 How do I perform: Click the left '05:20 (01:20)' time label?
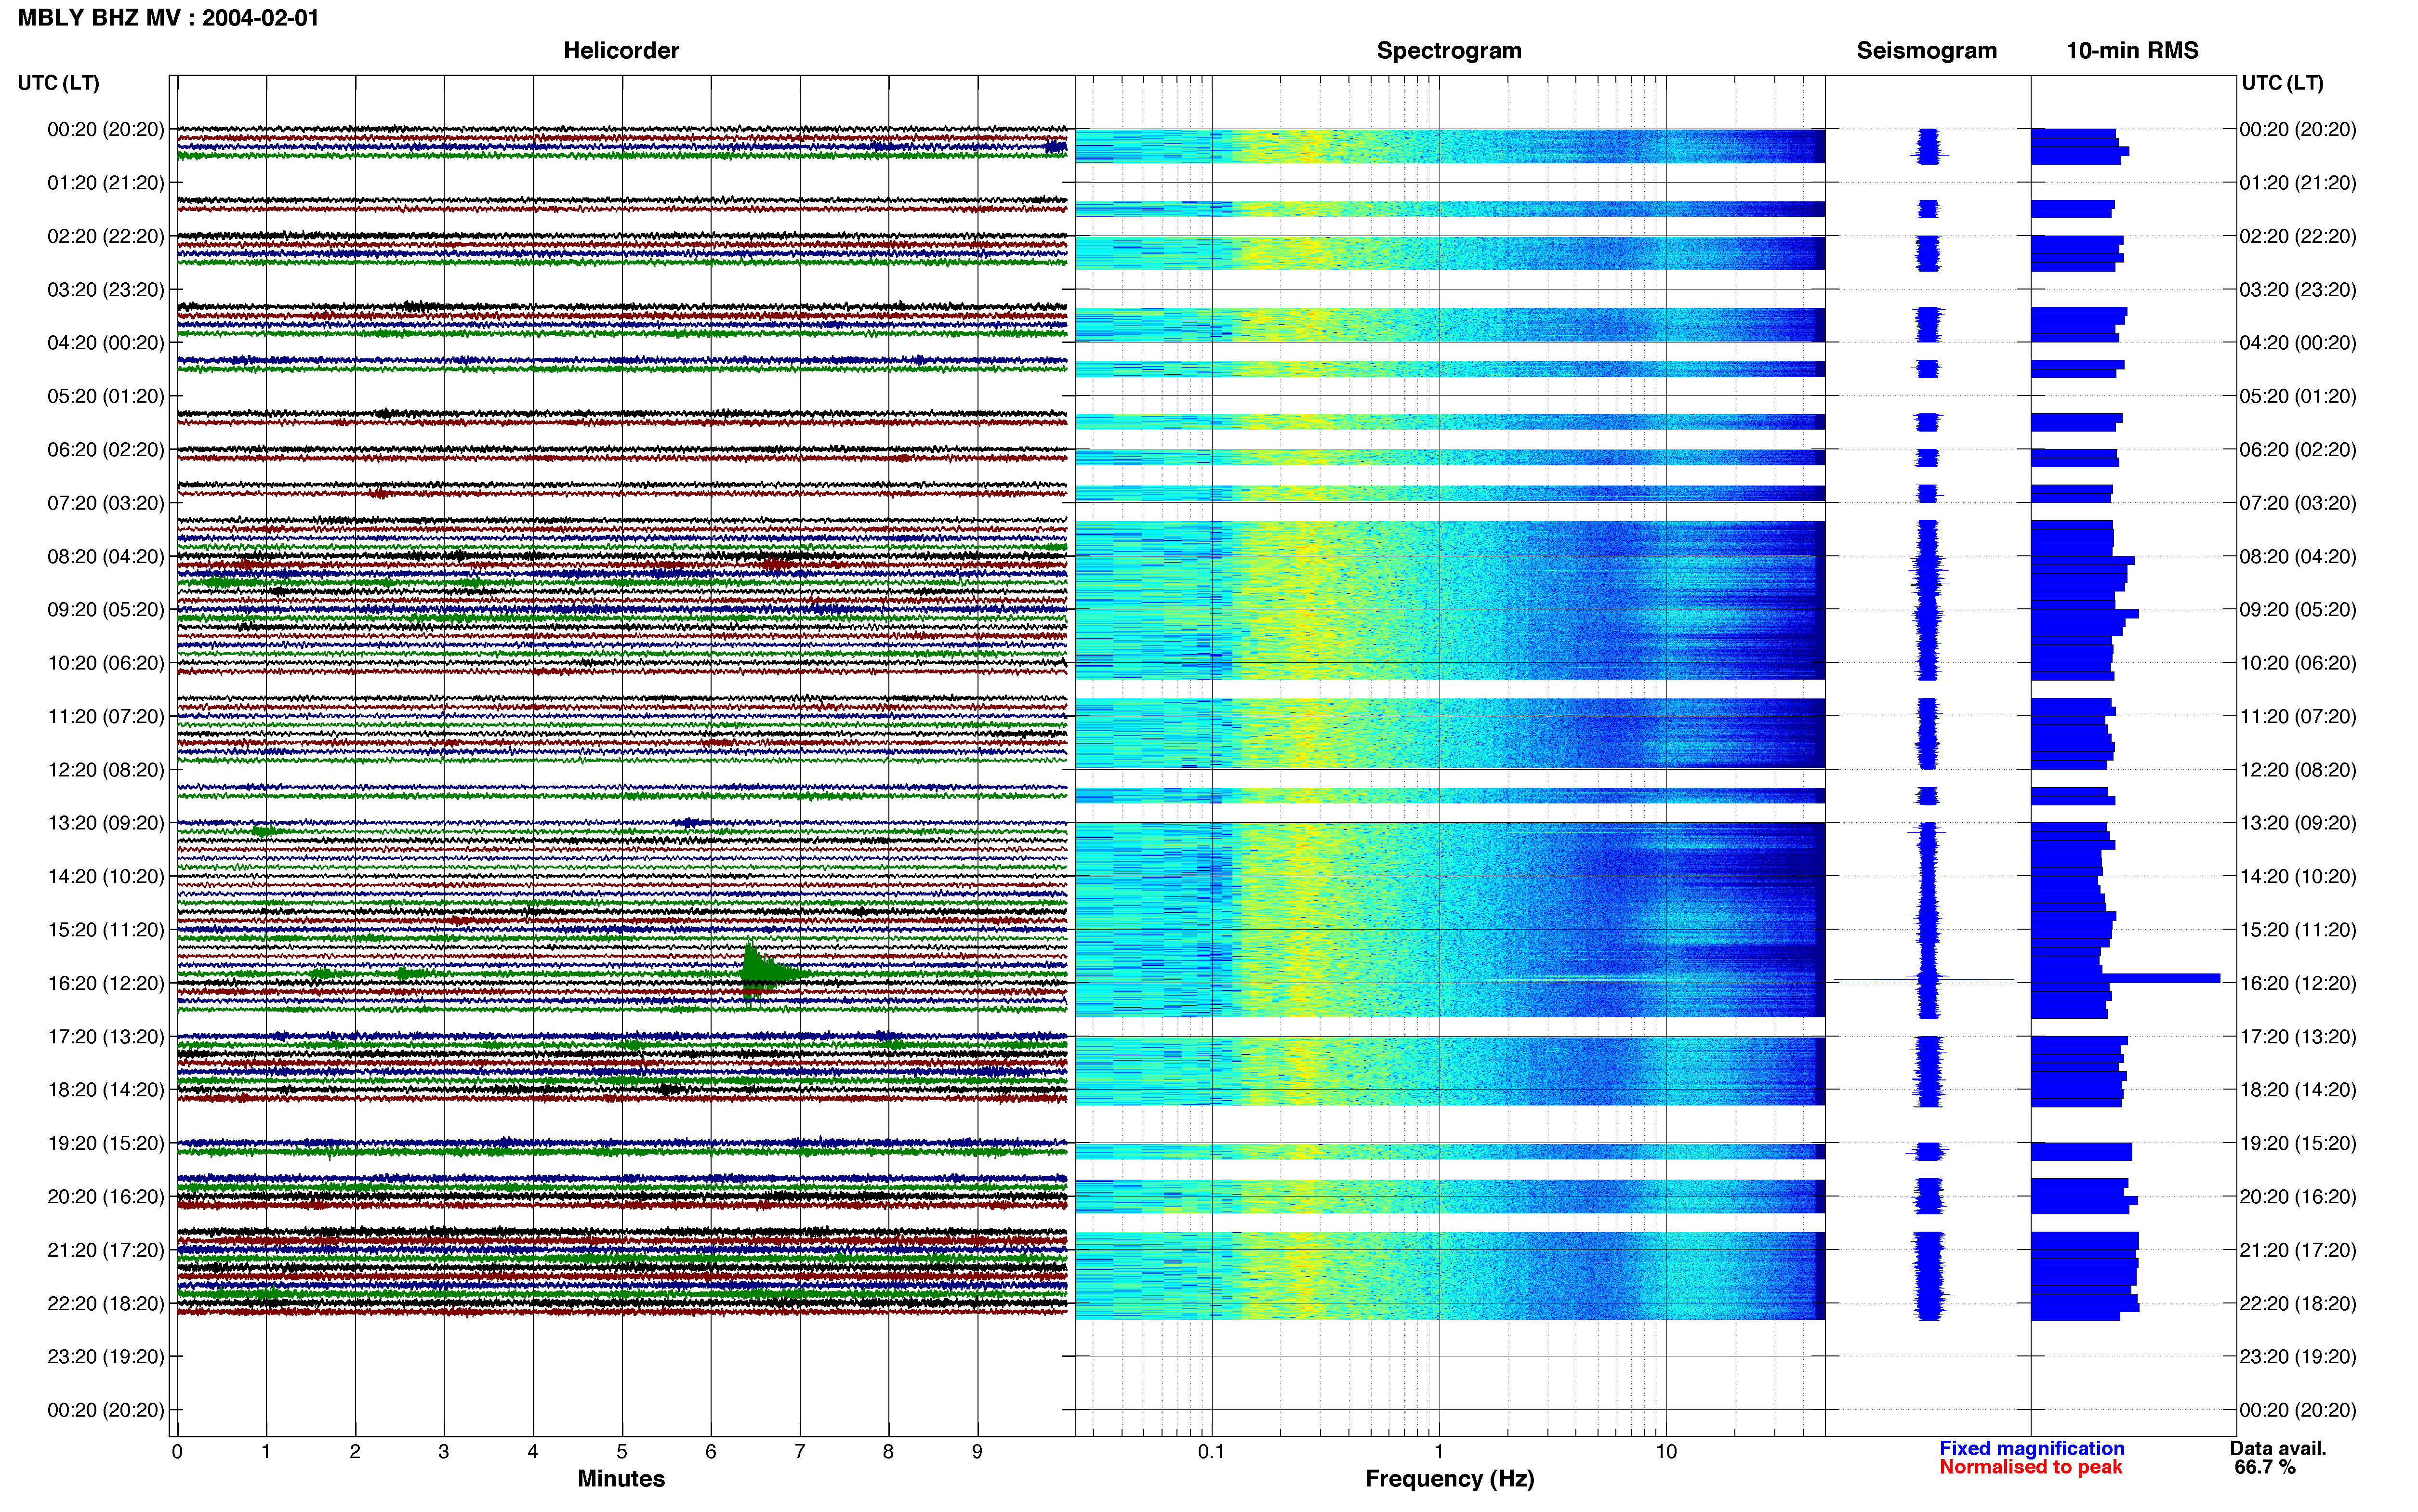coord(106,396)
